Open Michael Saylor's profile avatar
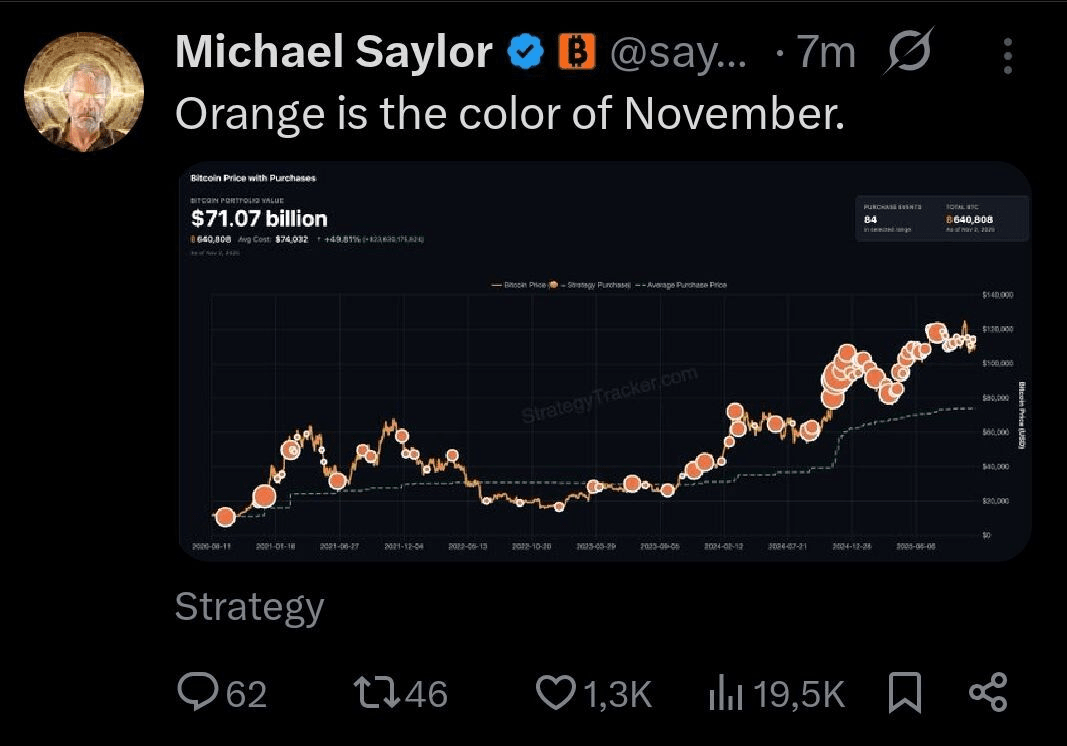The image size is (1067, 746). pos(84,91)
